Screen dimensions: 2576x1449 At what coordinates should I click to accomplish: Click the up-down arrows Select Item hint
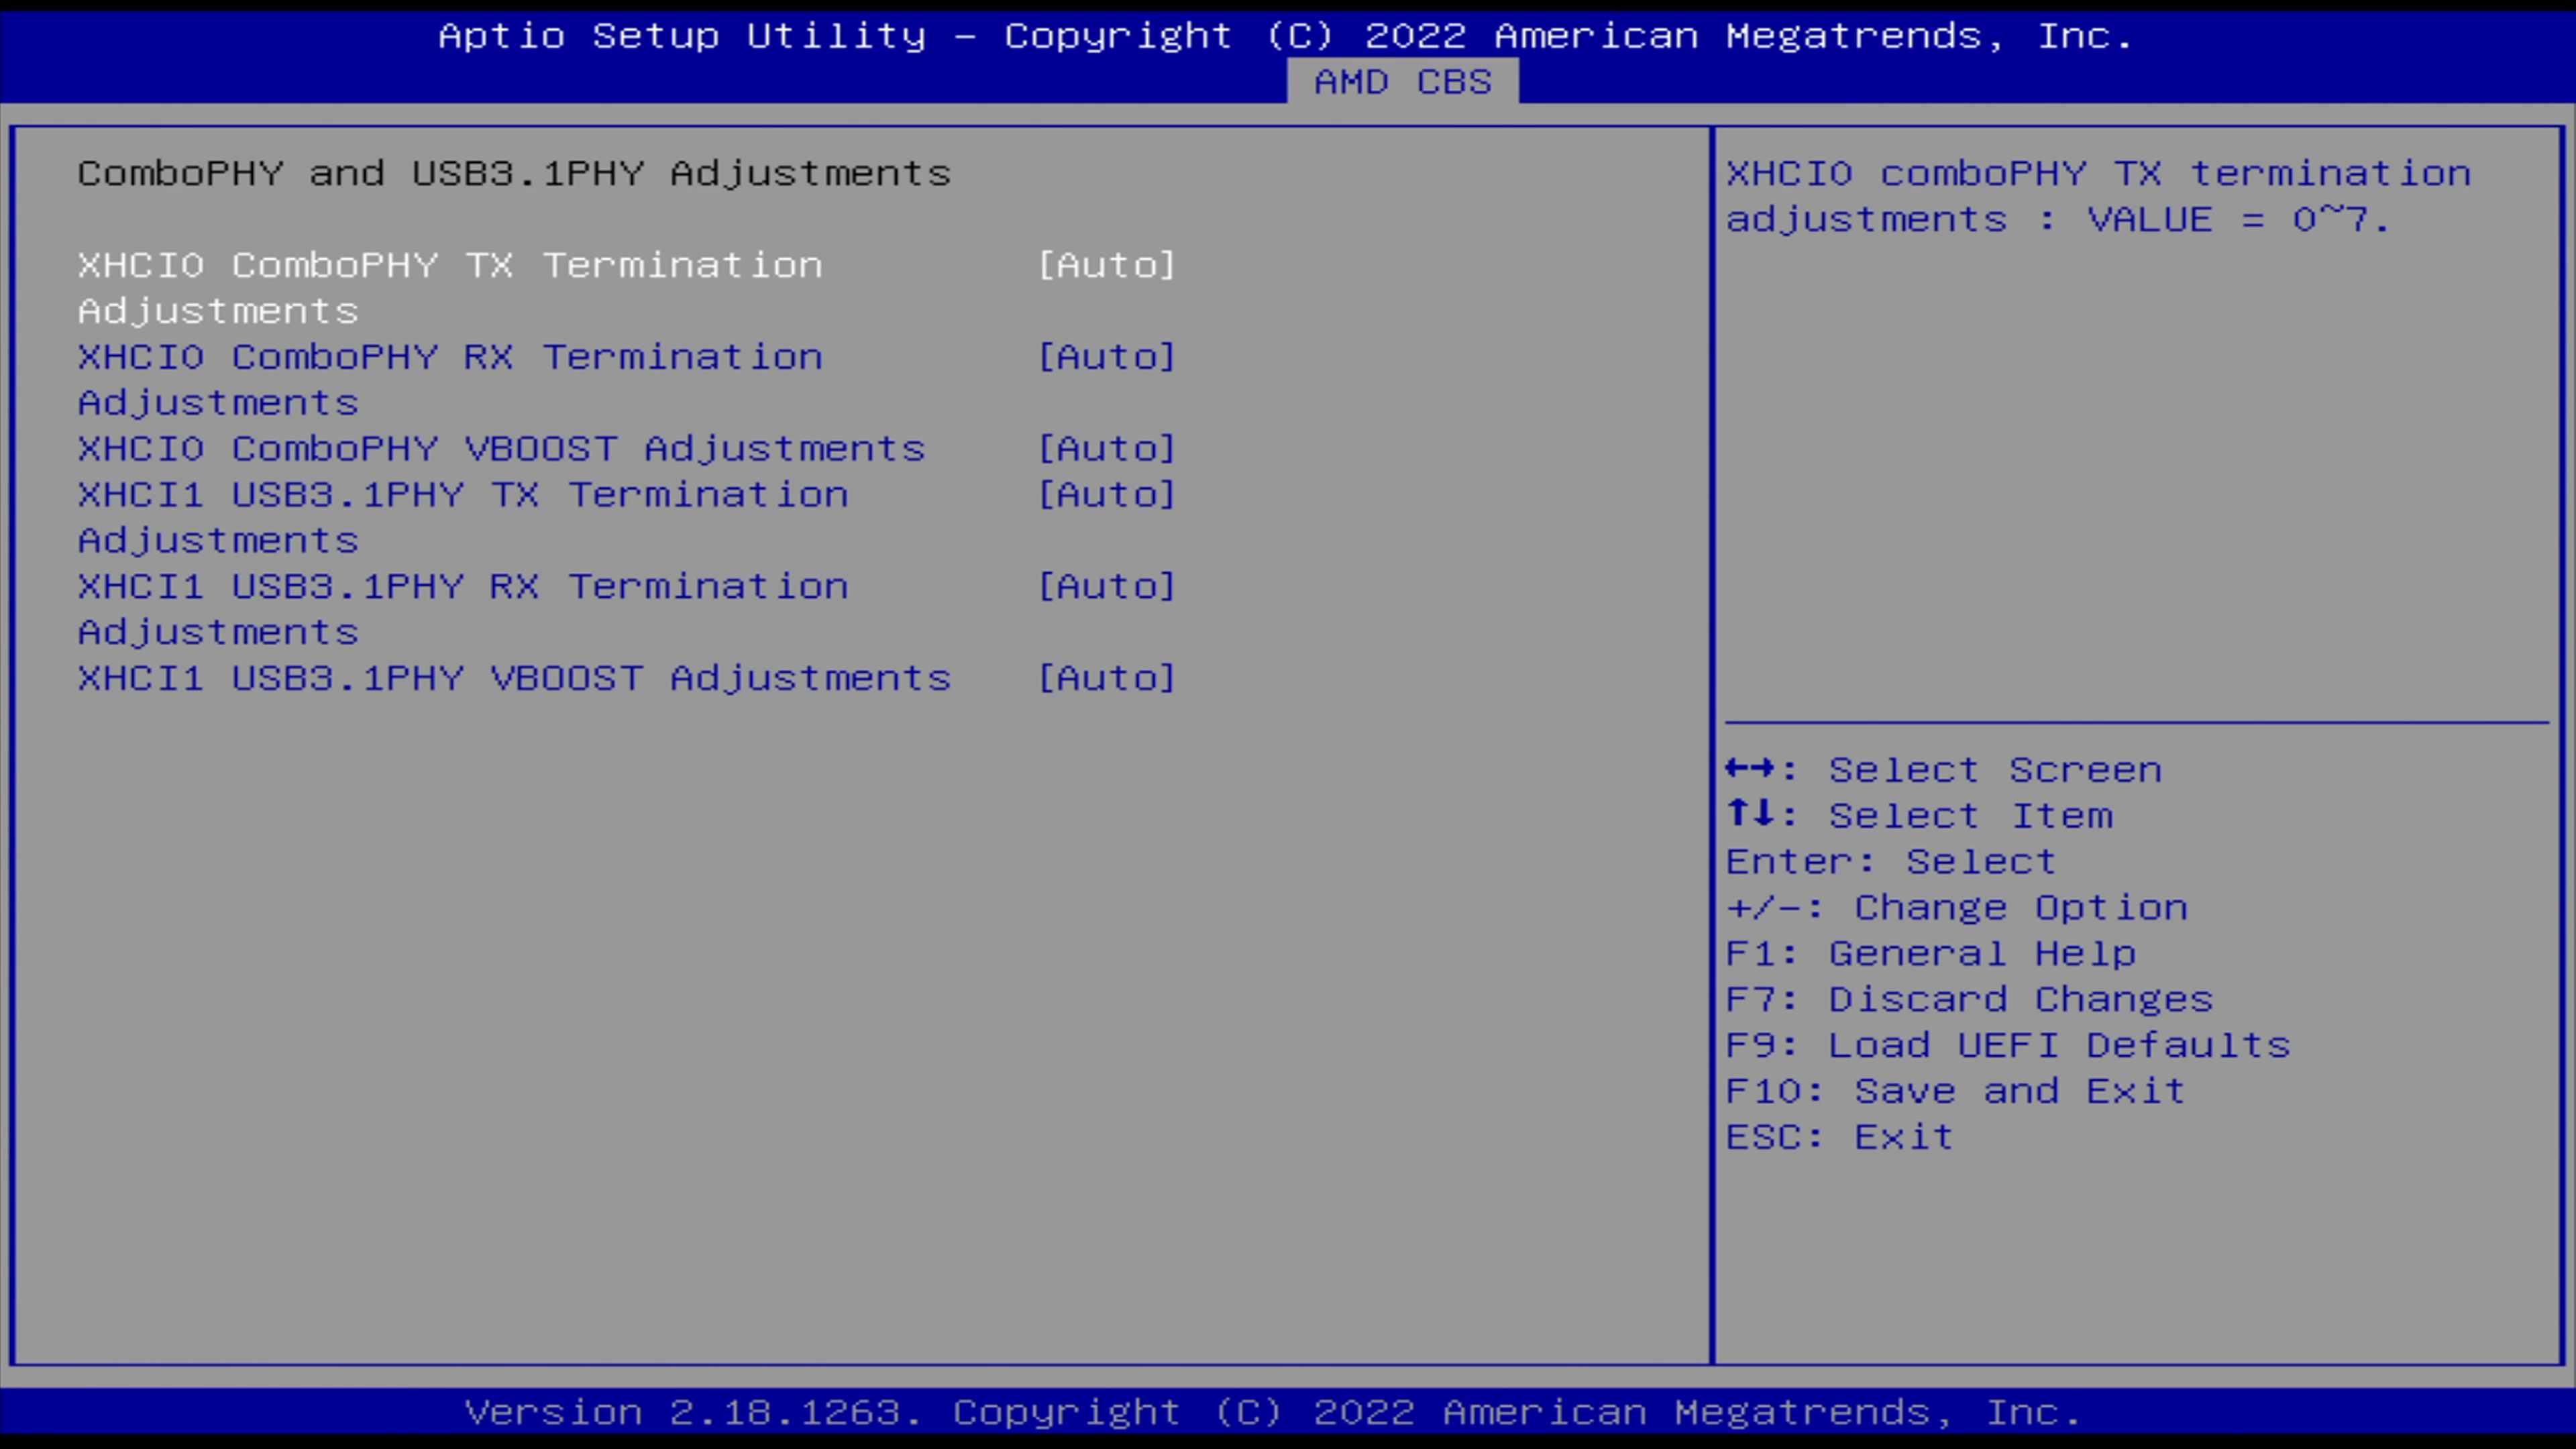coord(1920,815)
